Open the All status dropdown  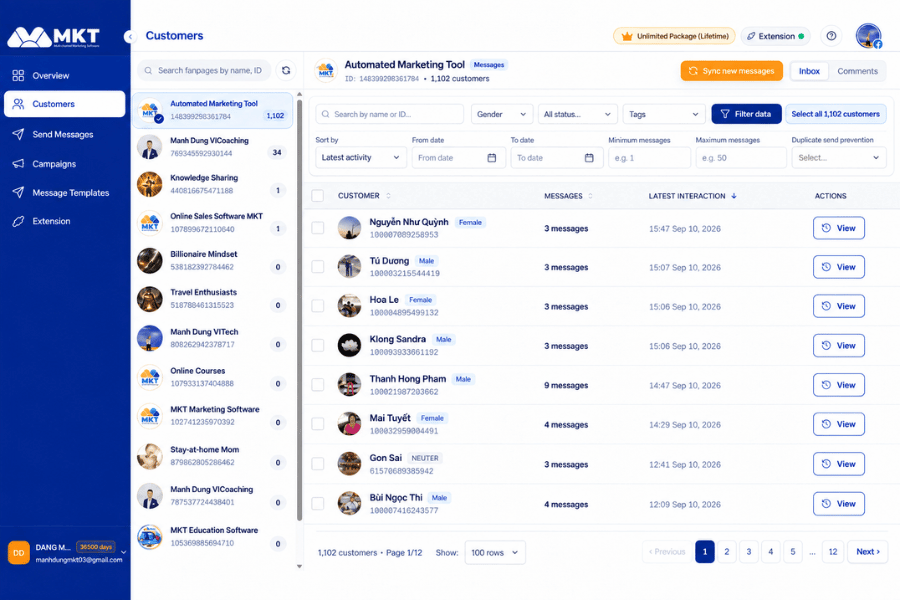coord(577,114)
